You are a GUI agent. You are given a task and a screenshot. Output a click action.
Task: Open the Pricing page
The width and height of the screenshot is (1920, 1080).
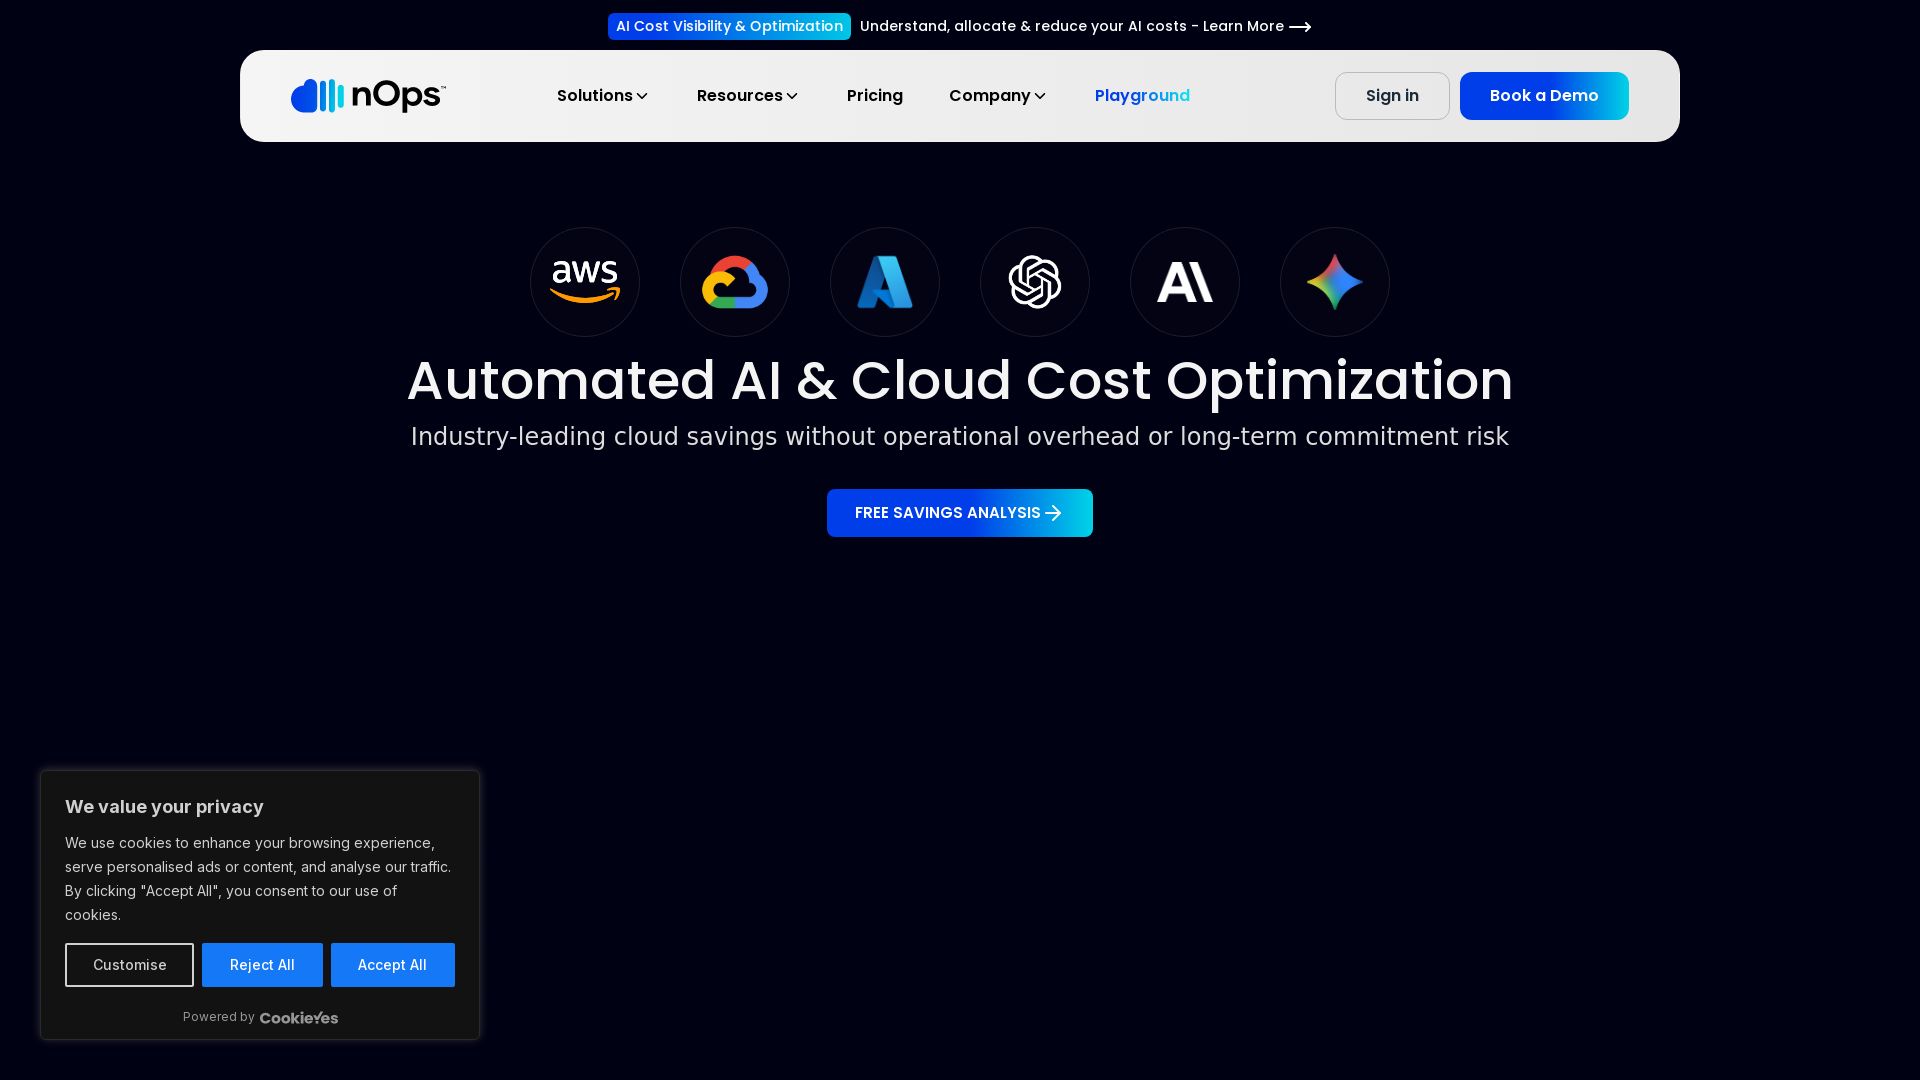click(x=875, y=96)
